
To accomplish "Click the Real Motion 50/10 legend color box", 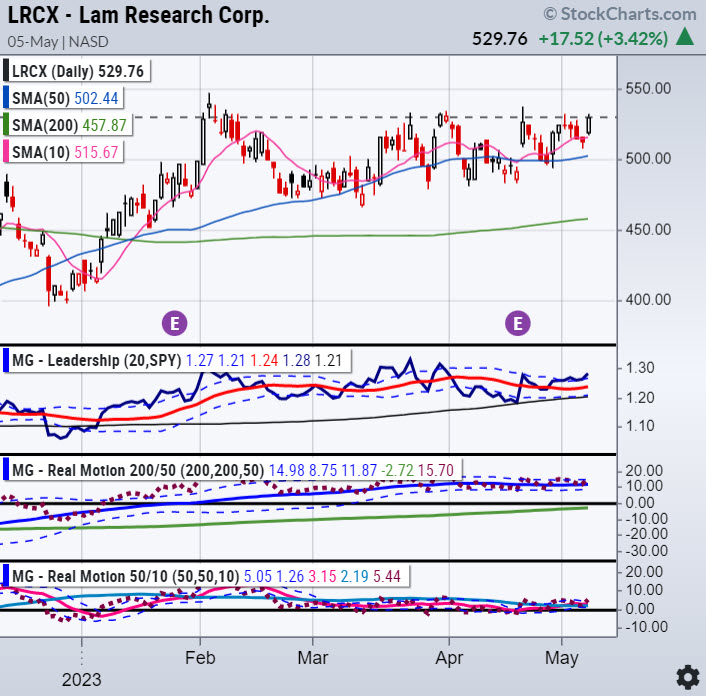I will pos(7,575).
